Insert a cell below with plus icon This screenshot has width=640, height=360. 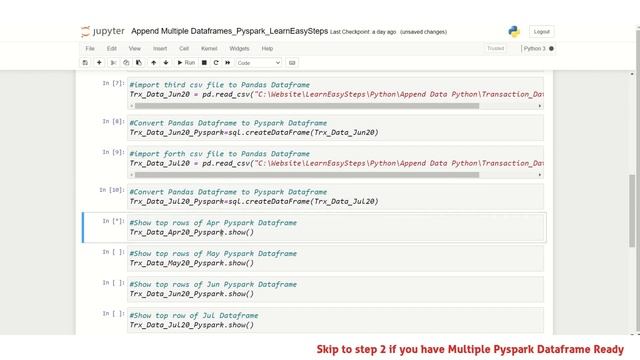coord(99,63)
